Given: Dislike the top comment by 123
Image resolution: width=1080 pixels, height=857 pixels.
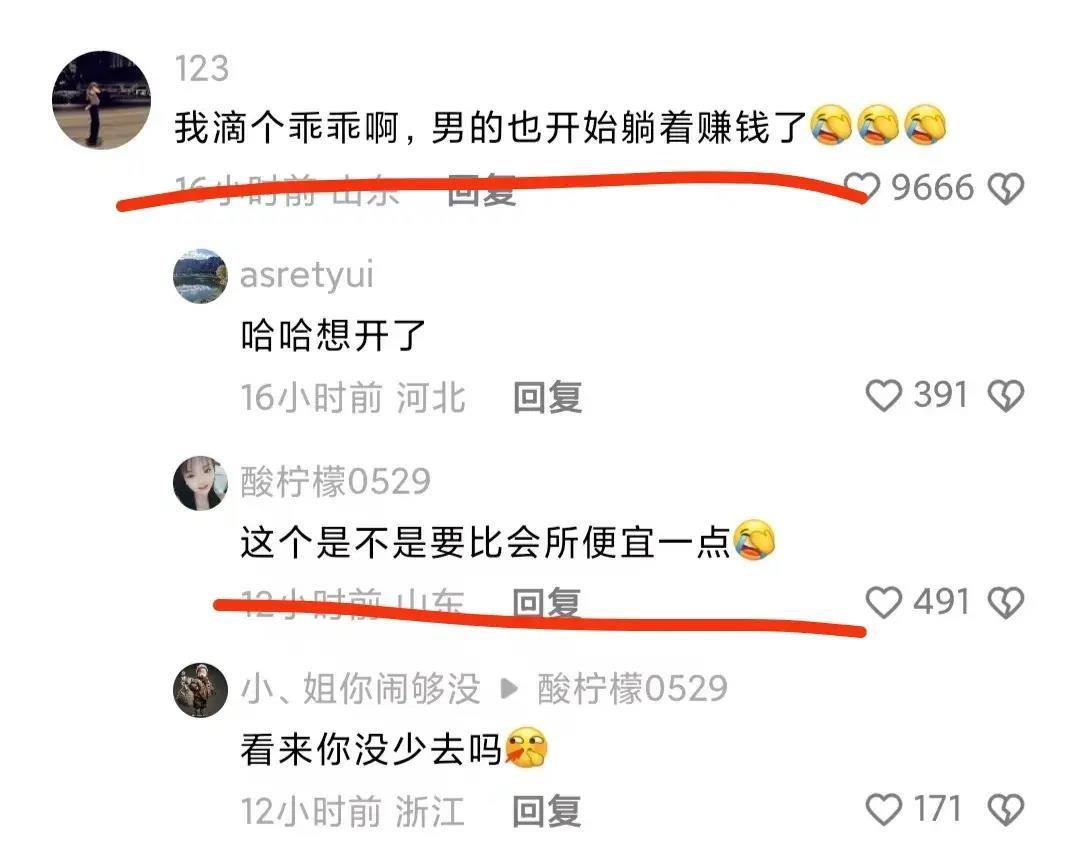Looking at the screenshot, I should pyautogui.click(x=1006, y=188).
